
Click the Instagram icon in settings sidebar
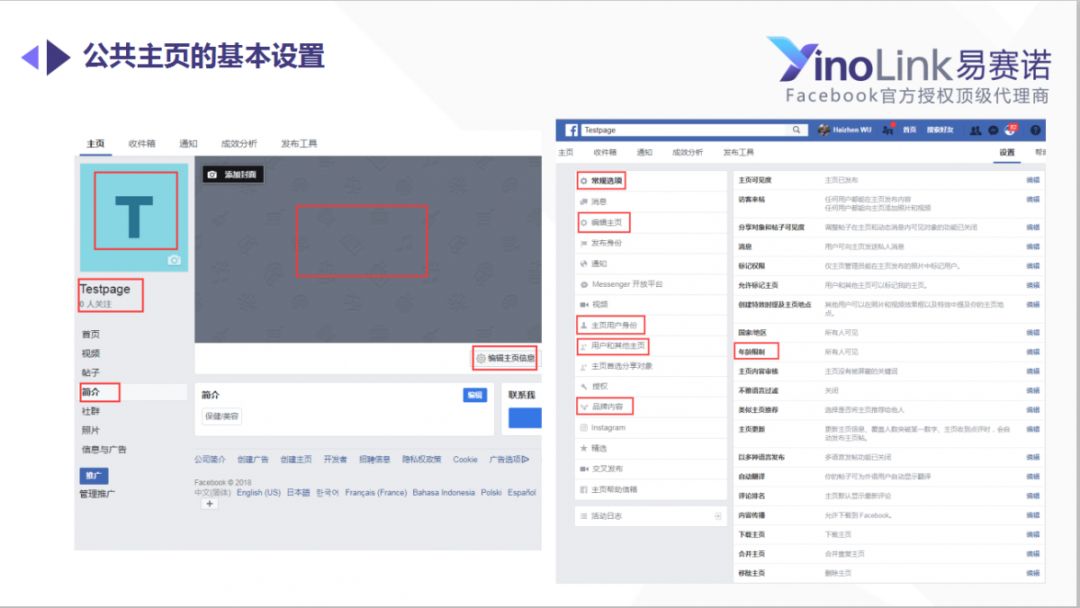pyautogui.click(x=583, y=428)
